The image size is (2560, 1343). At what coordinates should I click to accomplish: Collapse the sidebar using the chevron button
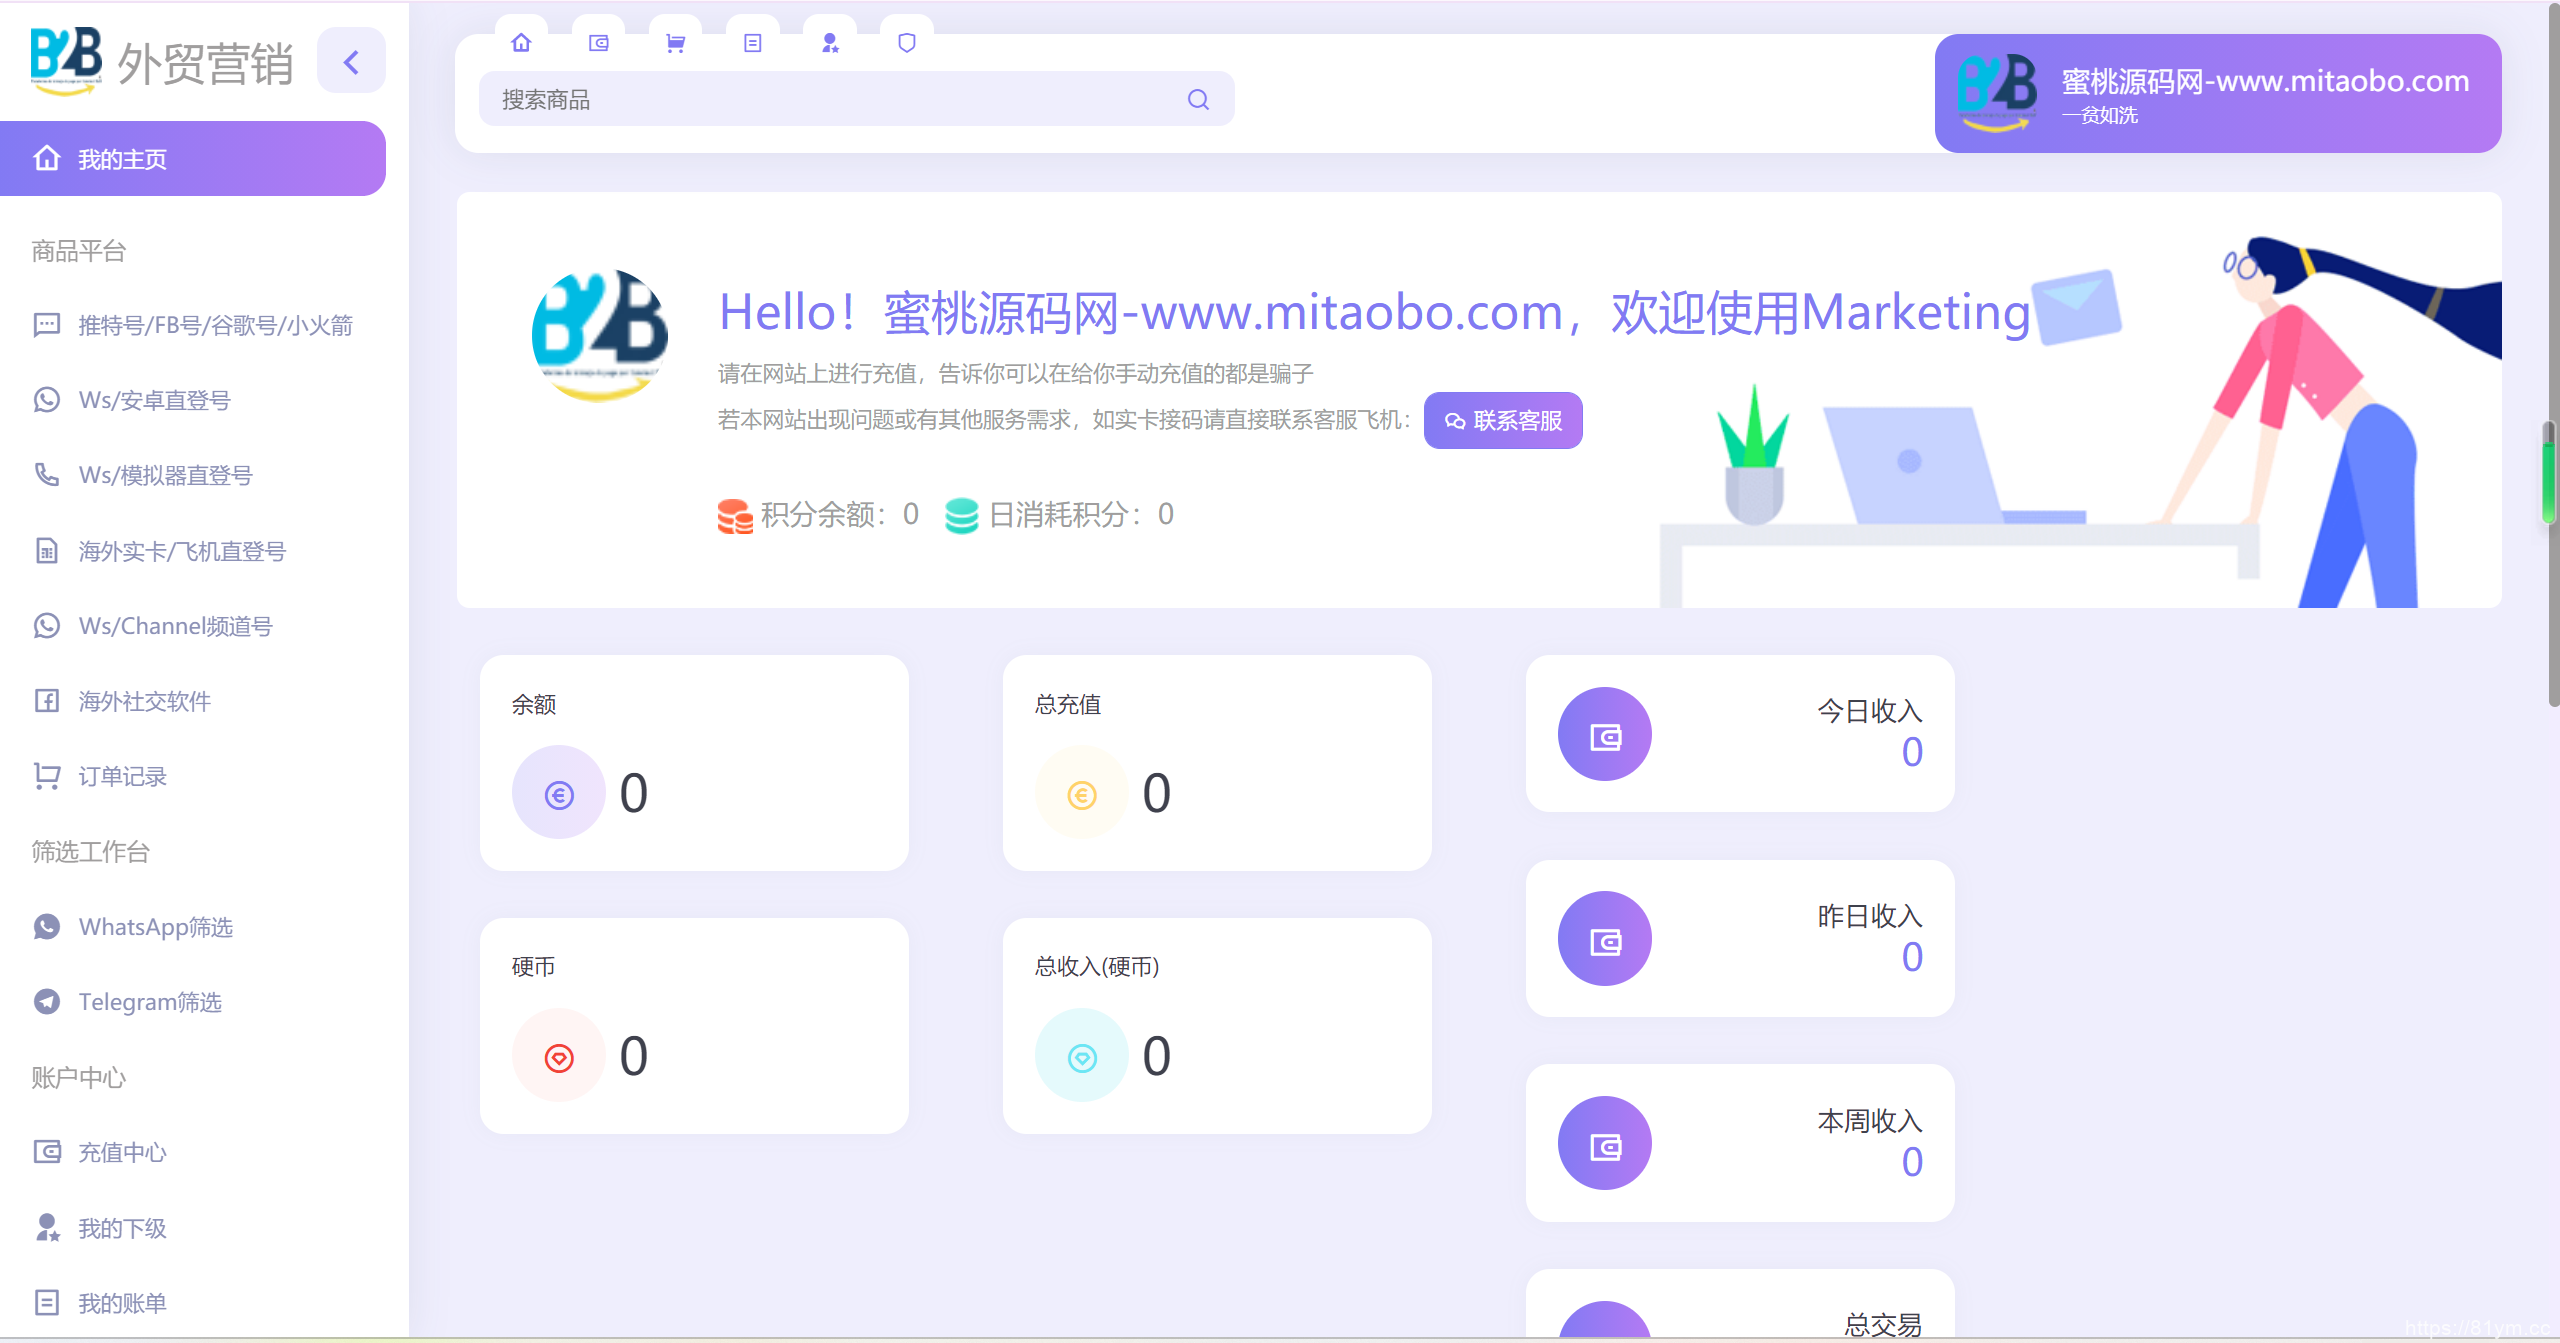[x=351, y=61]
